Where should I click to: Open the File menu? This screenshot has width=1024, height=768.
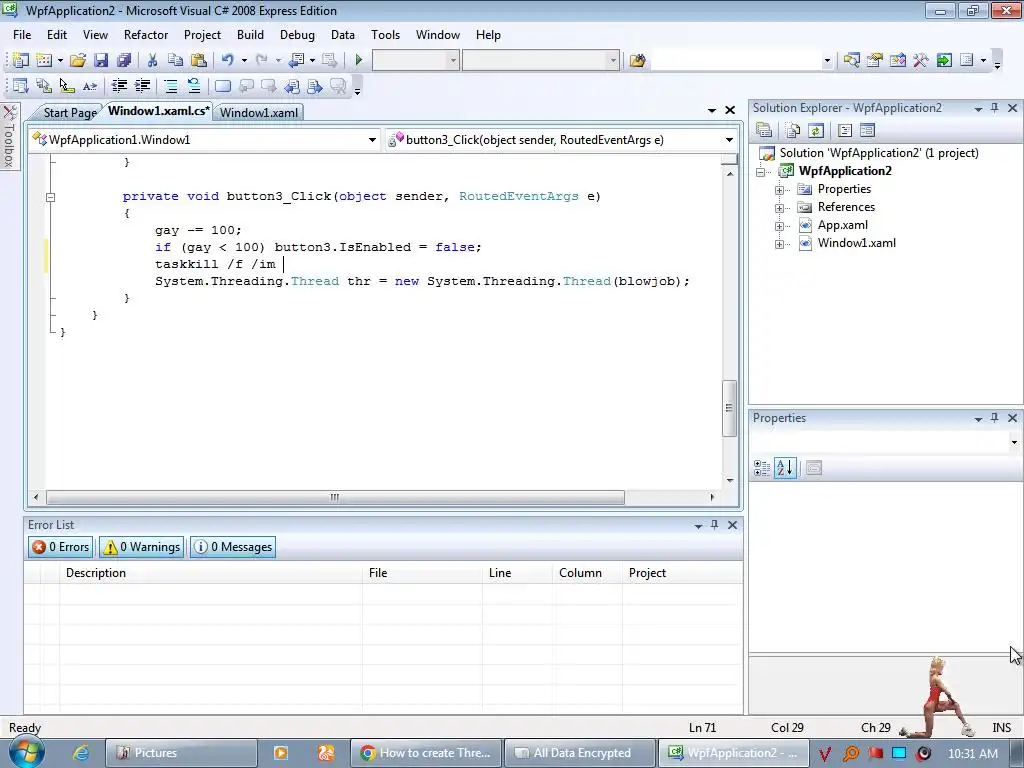click(22, 35)
